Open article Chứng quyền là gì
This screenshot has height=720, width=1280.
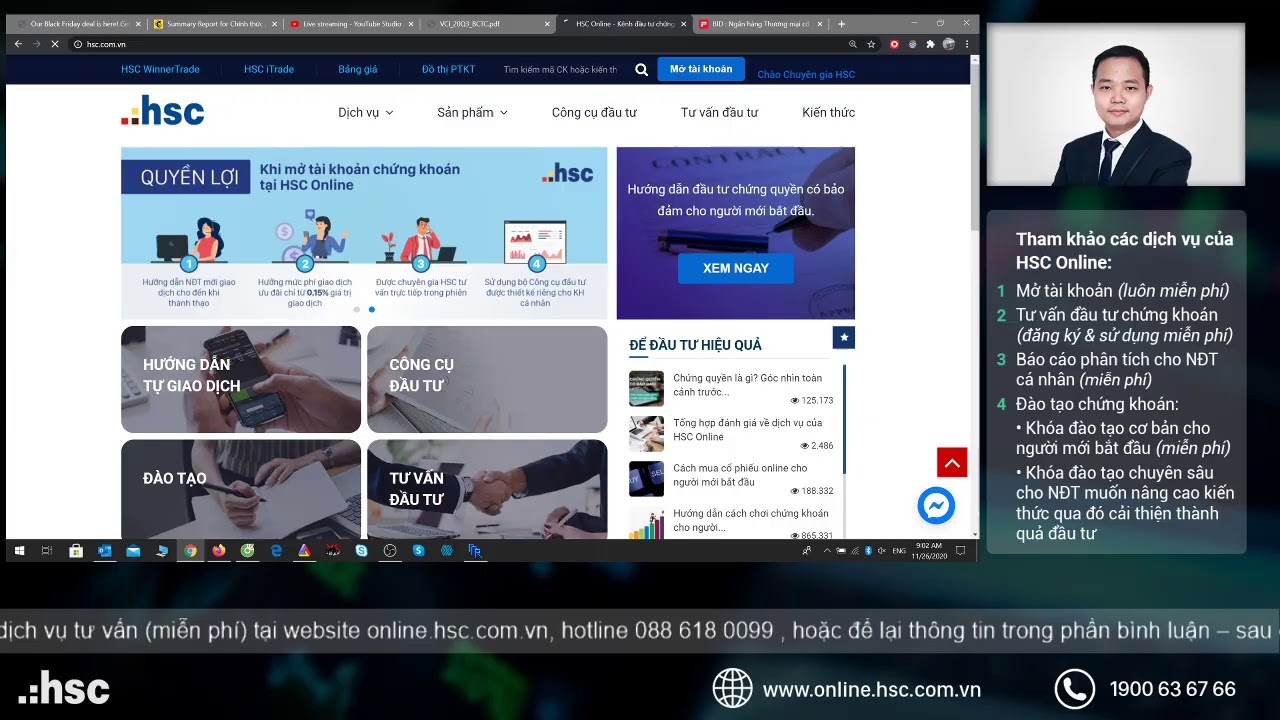(x=748, y=385)
